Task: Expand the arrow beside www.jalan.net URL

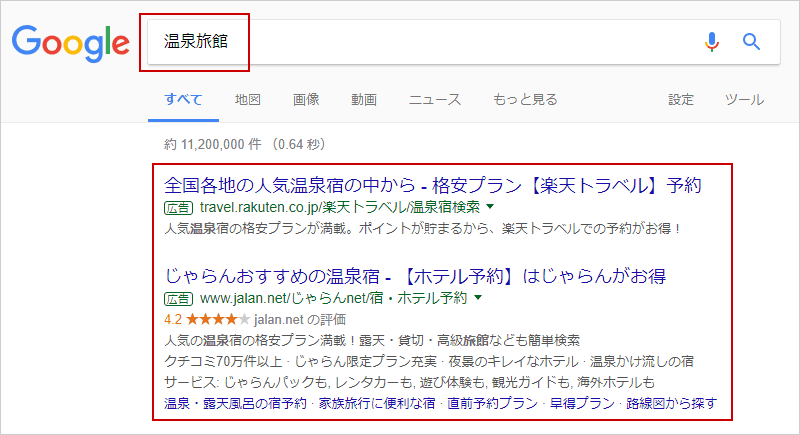Action: 478,297
